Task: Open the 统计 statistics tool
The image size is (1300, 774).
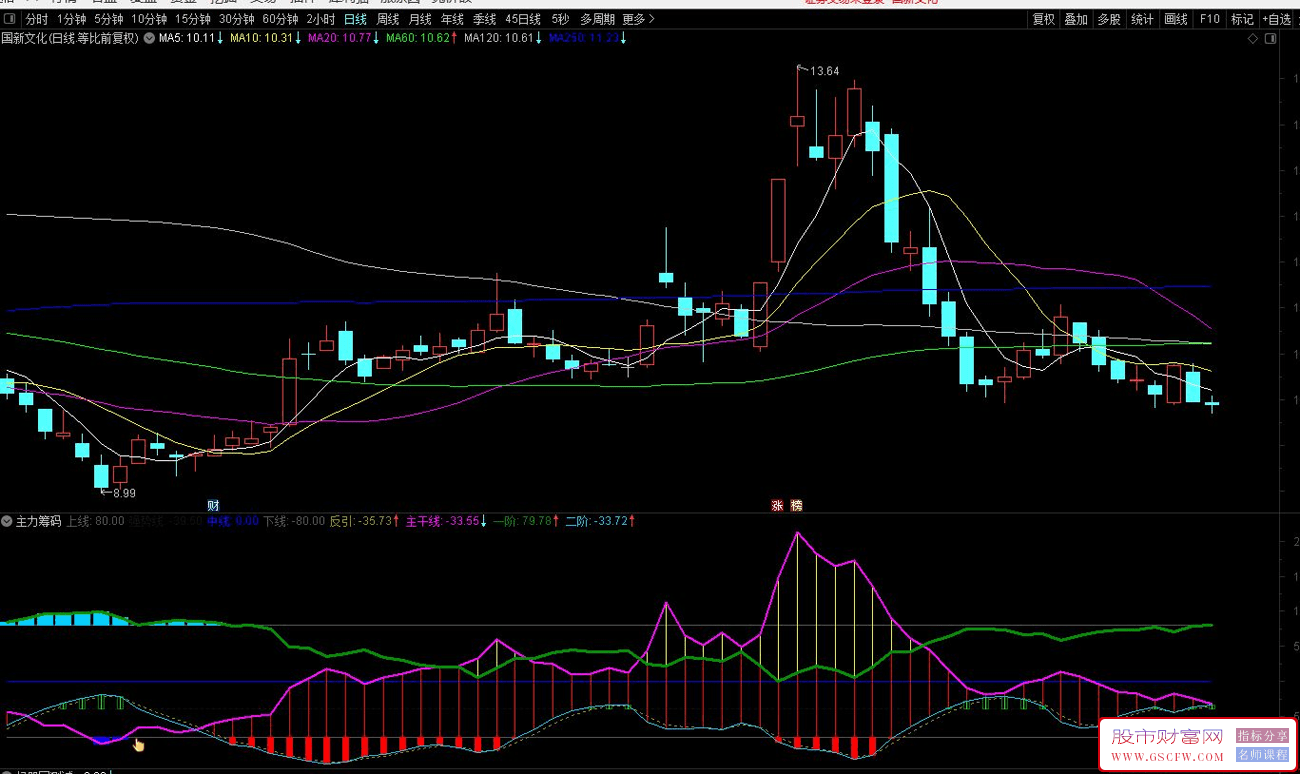Action: [1142, 19]
